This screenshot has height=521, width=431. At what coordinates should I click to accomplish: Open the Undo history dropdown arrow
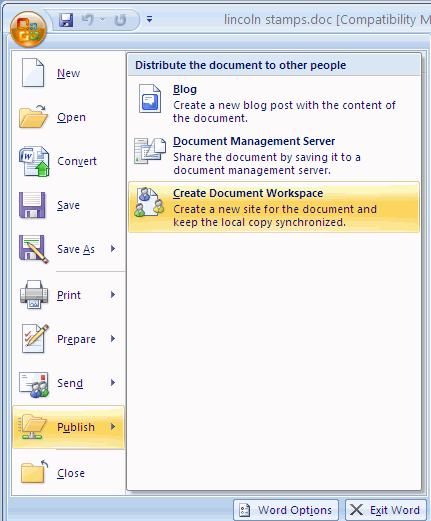(103, 20)
